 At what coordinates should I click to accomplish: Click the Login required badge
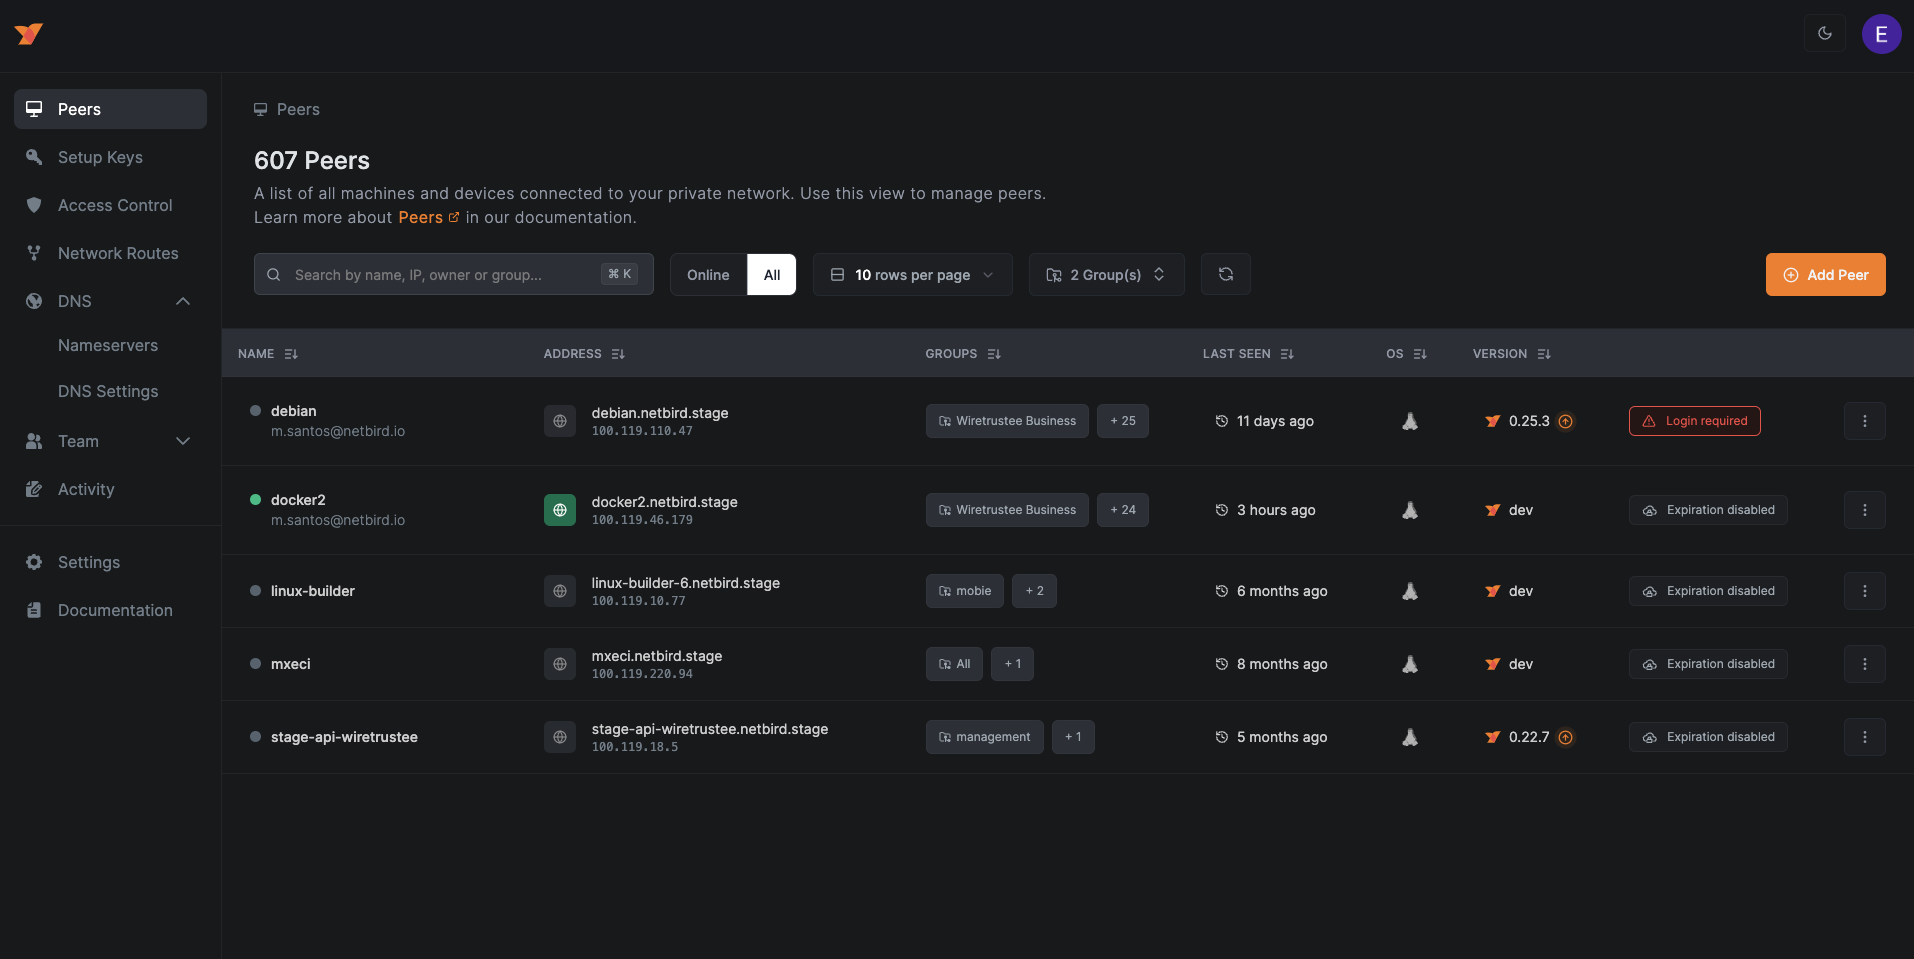coord(1695,421)
